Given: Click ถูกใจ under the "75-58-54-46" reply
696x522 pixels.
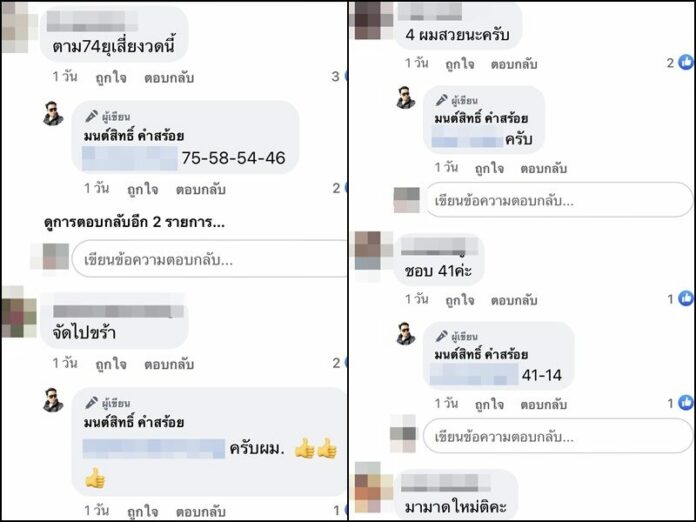Looking at the screenshot, I should [x=142, y=190].
